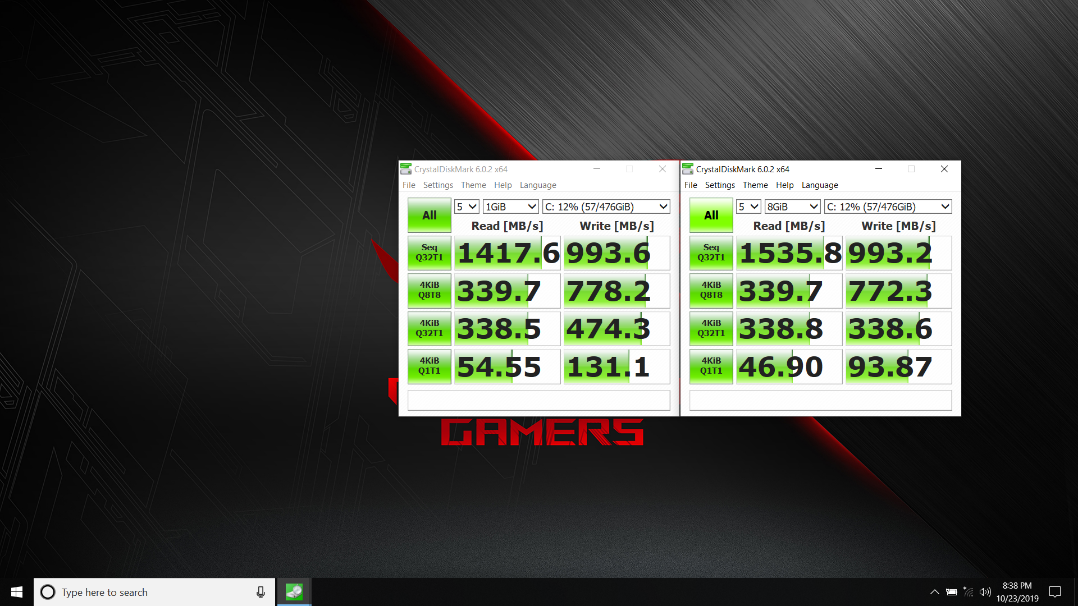Close the left CrystalDiskMark window
This screenshot has width=1078, height=606.
662,169
